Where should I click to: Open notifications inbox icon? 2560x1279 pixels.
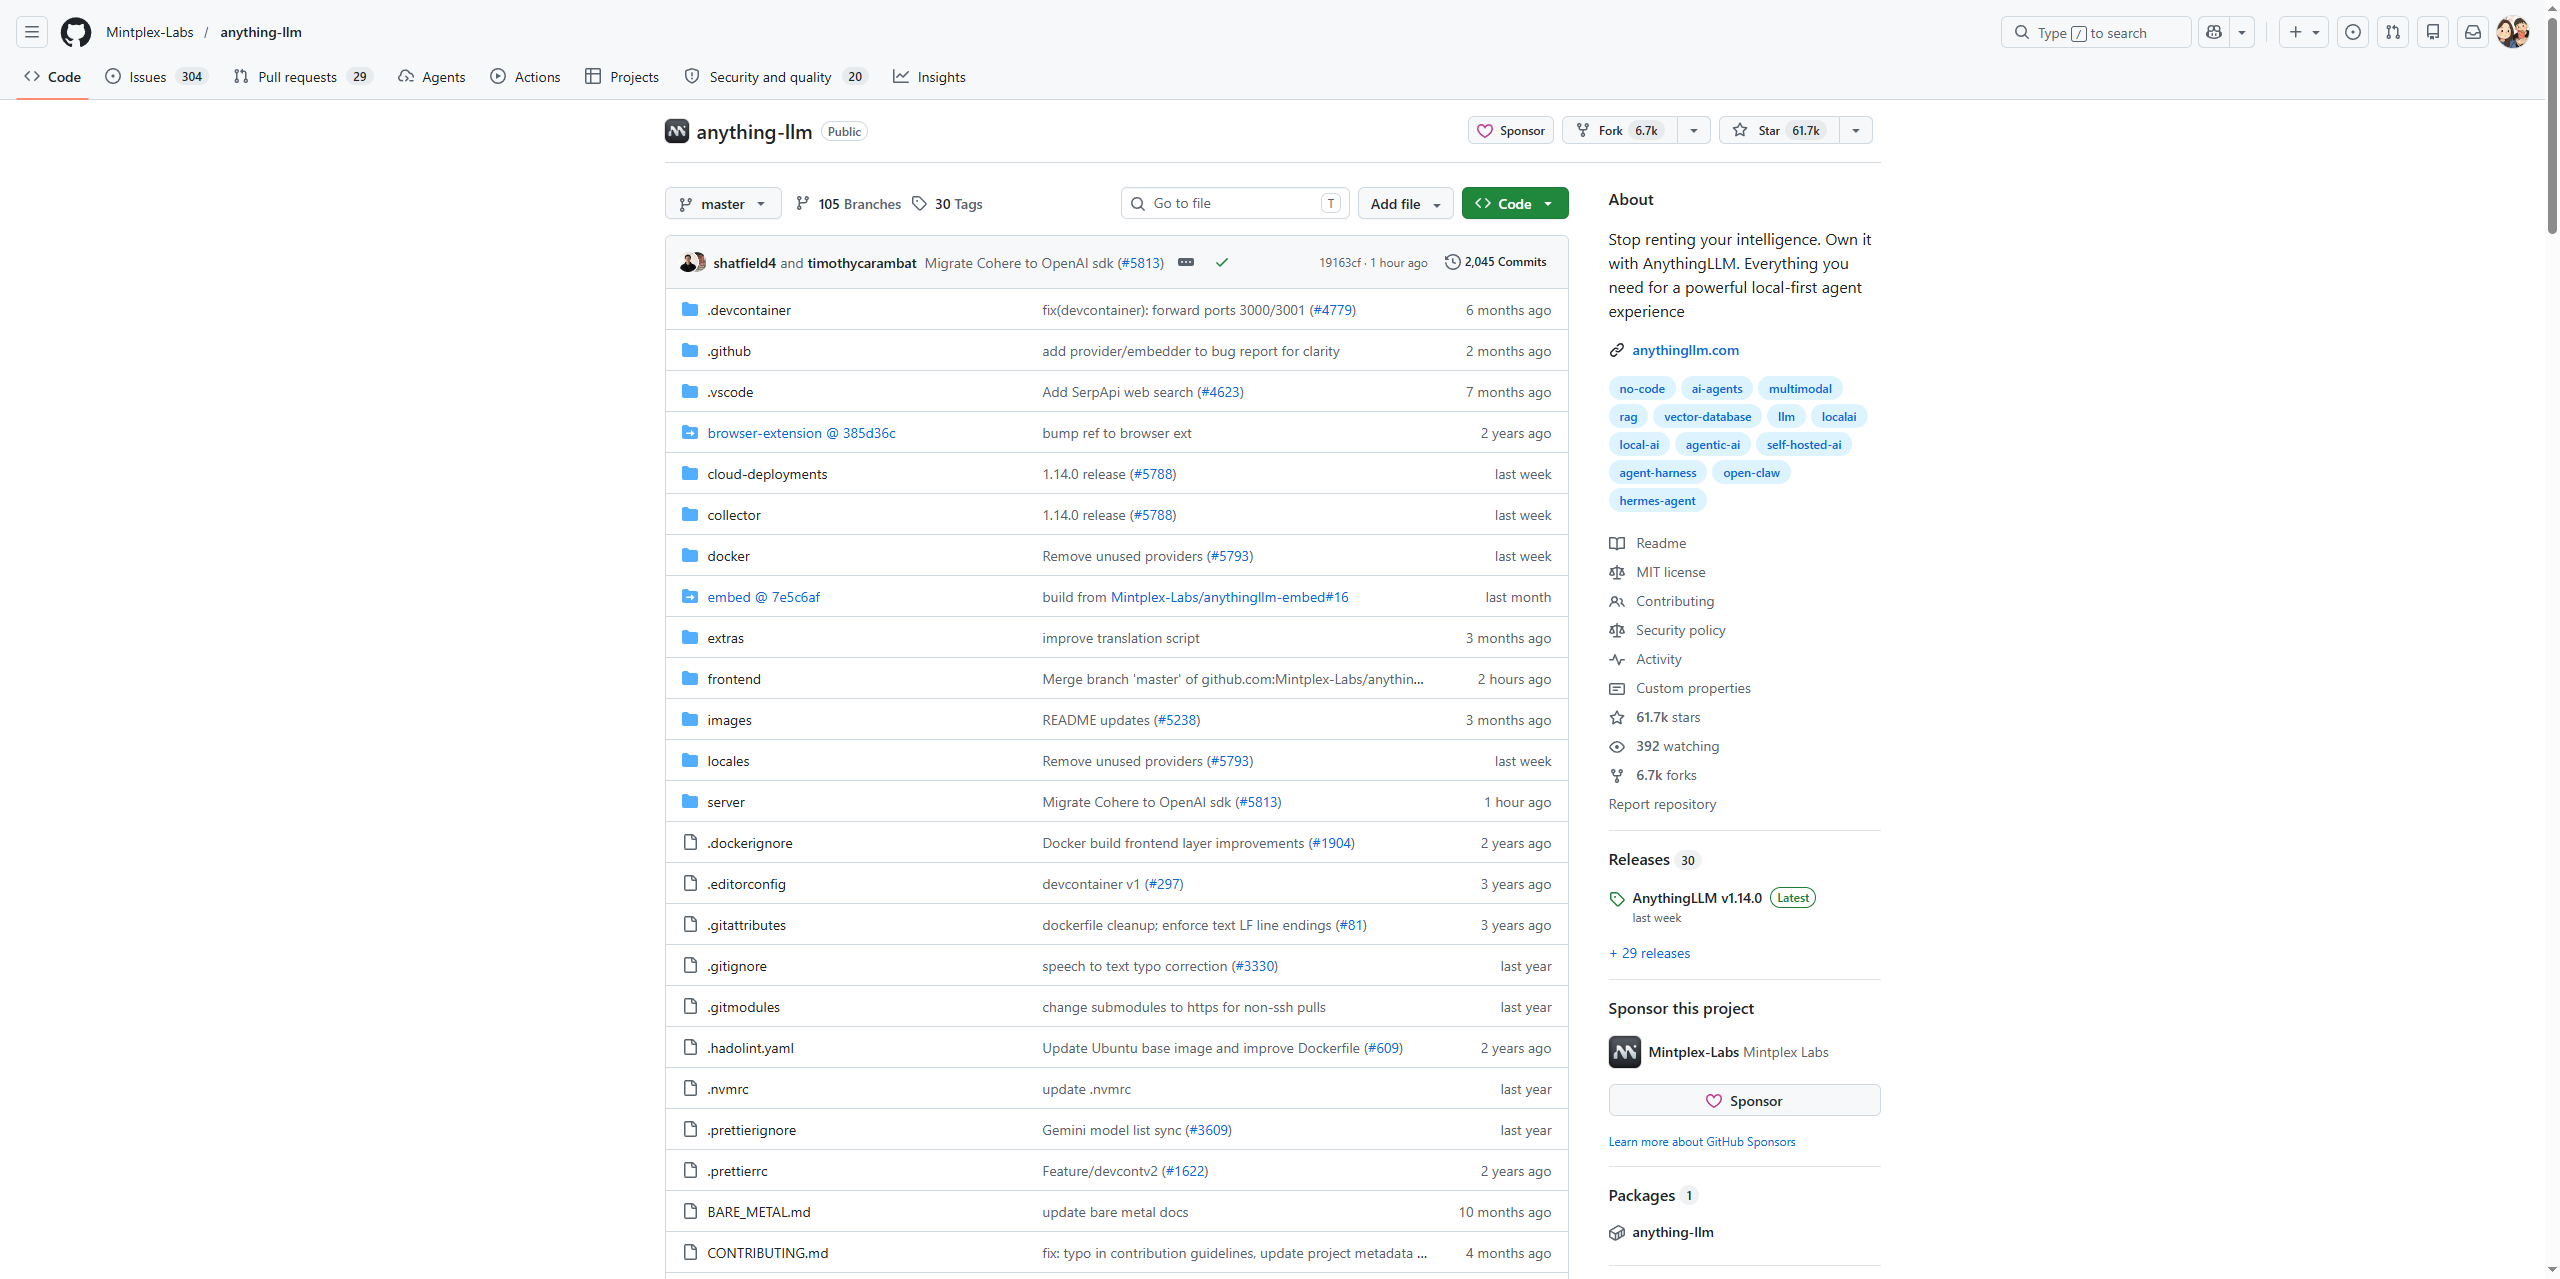point(2473,32)
